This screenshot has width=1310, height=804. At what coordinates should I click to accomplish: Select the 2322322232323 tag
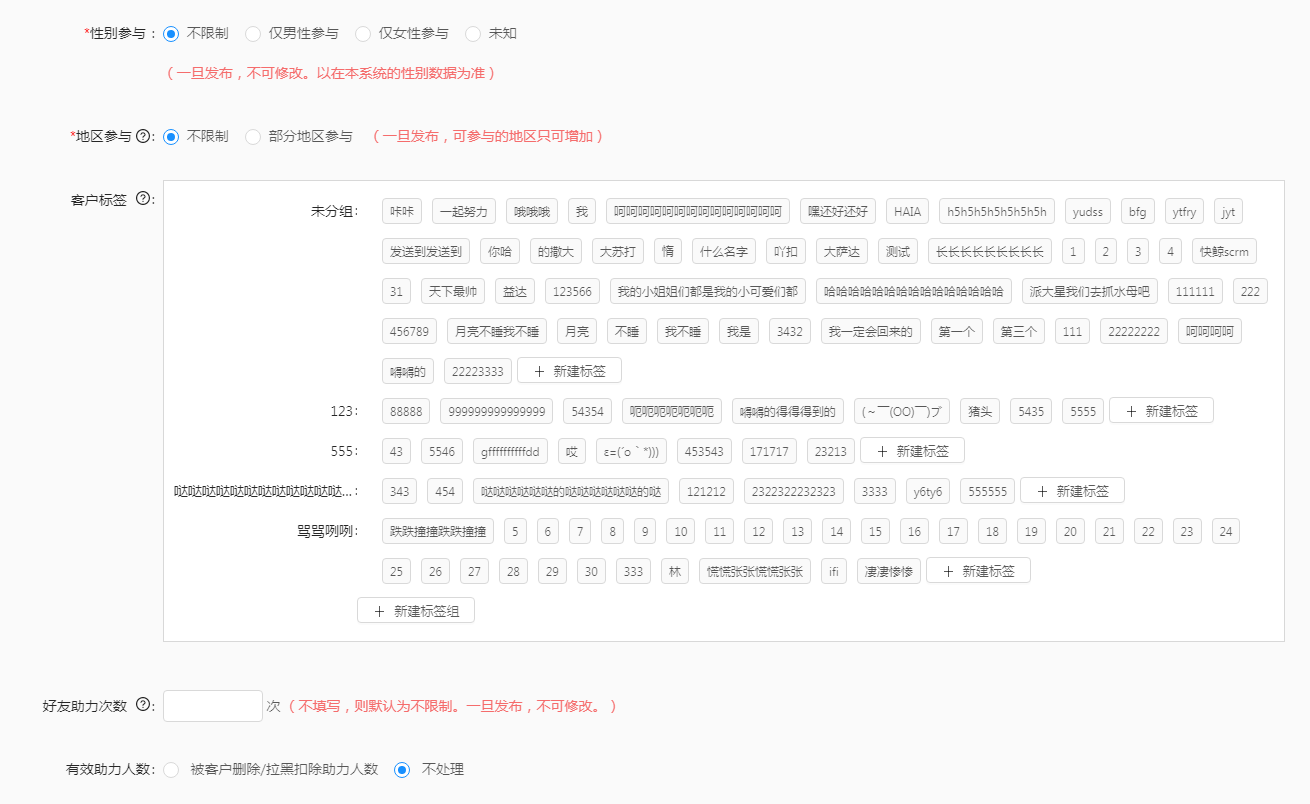point(796,491)
